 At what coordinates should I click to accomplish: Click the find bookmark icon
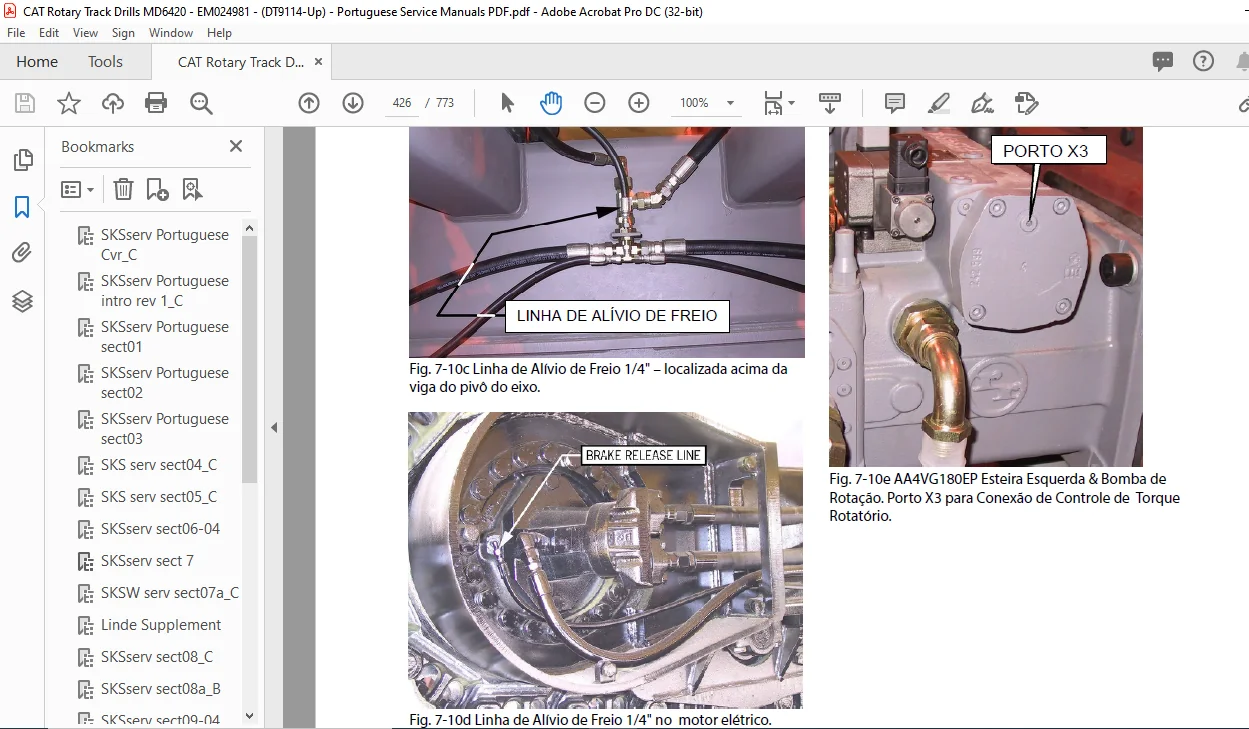coord(192,189)
